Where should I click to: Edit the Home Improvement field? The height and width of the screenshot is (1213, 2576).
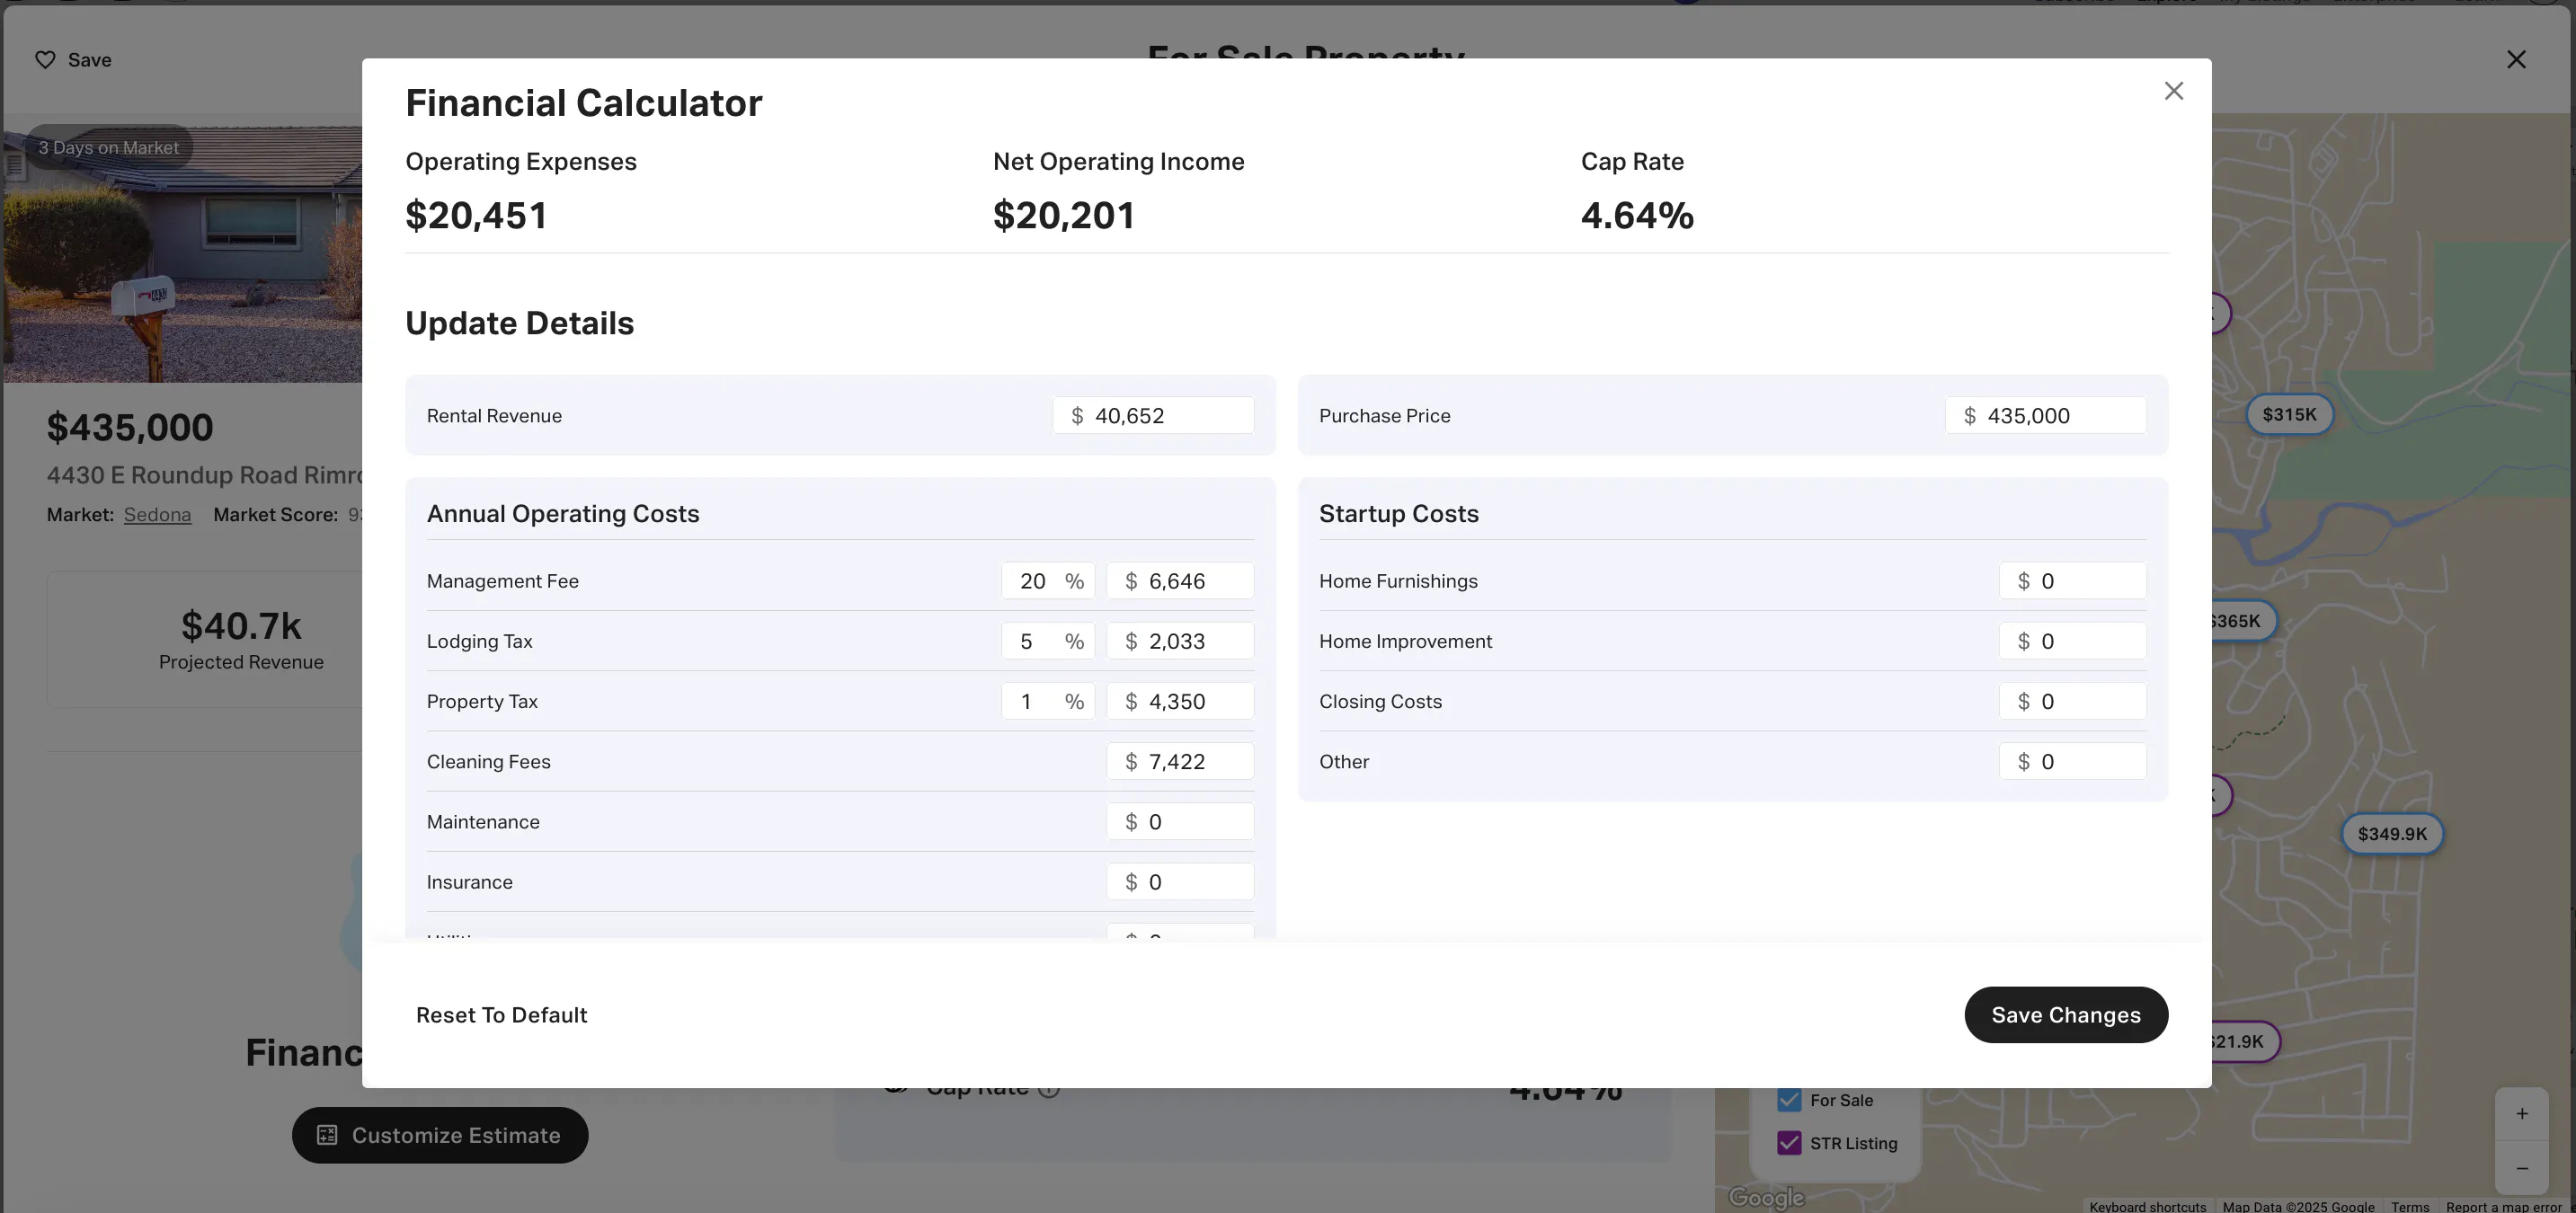2072,641
